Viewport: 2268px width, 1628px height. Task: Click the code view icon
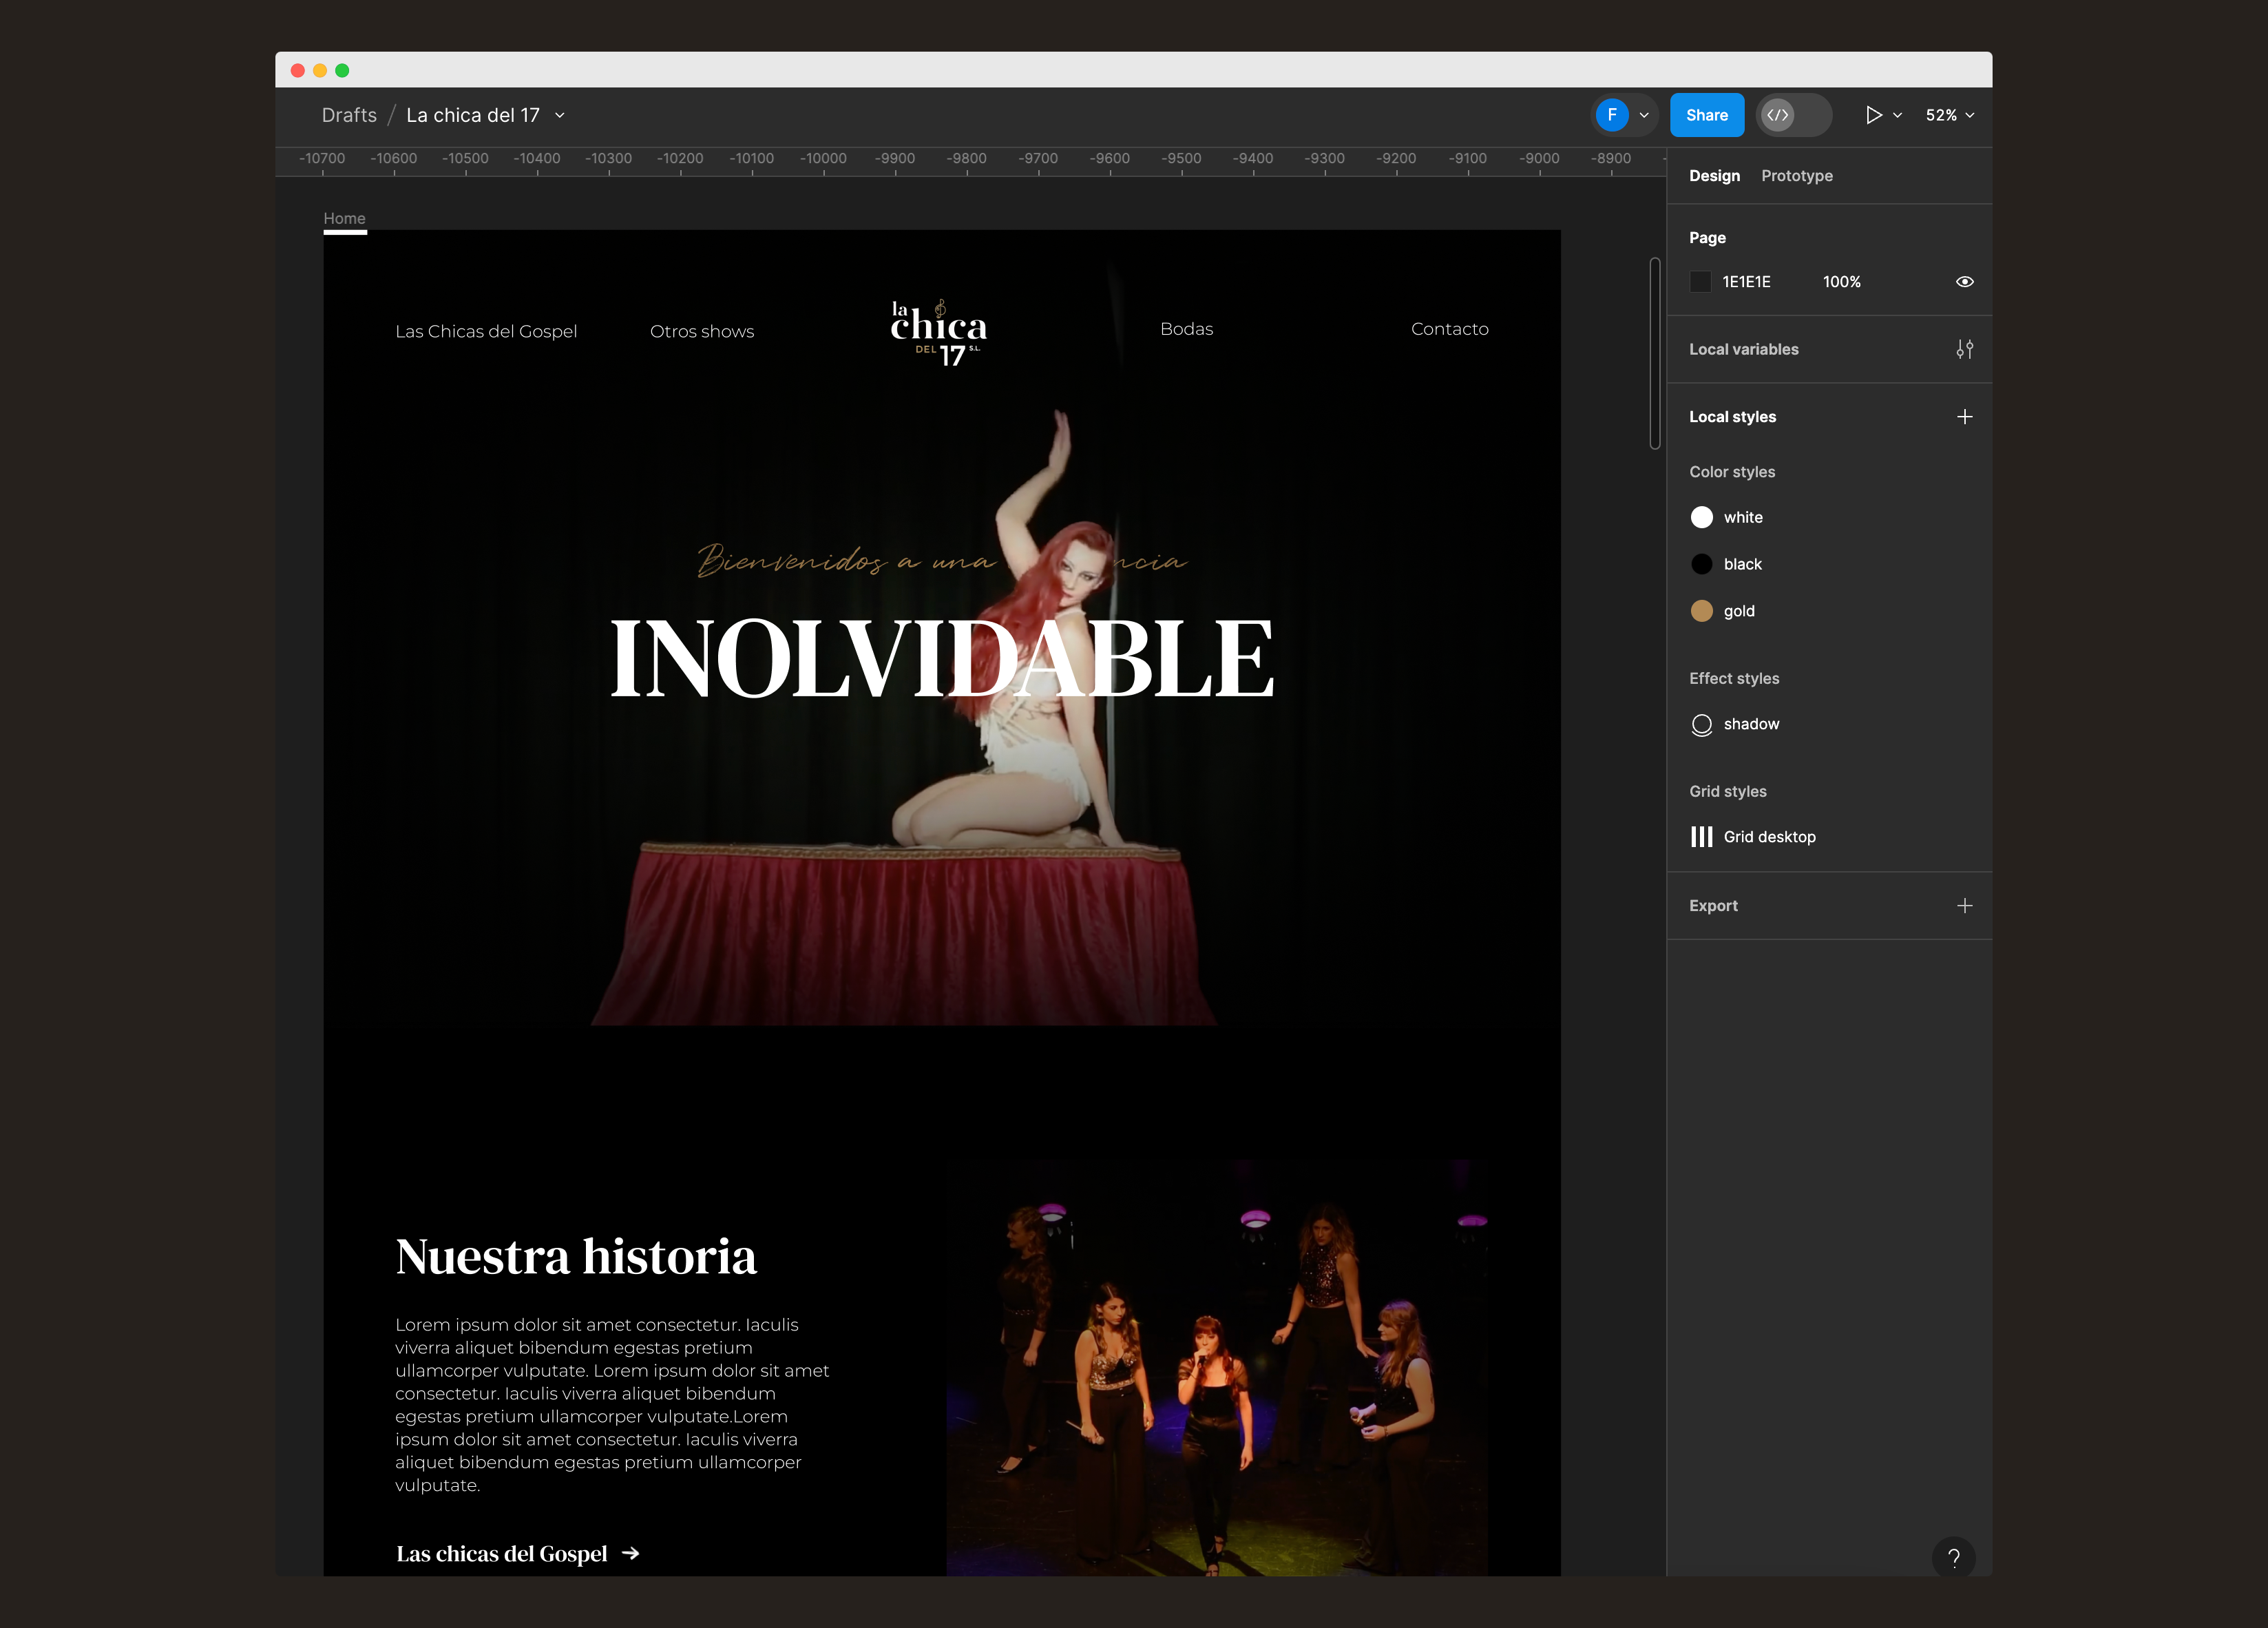tap(1778, 114)
